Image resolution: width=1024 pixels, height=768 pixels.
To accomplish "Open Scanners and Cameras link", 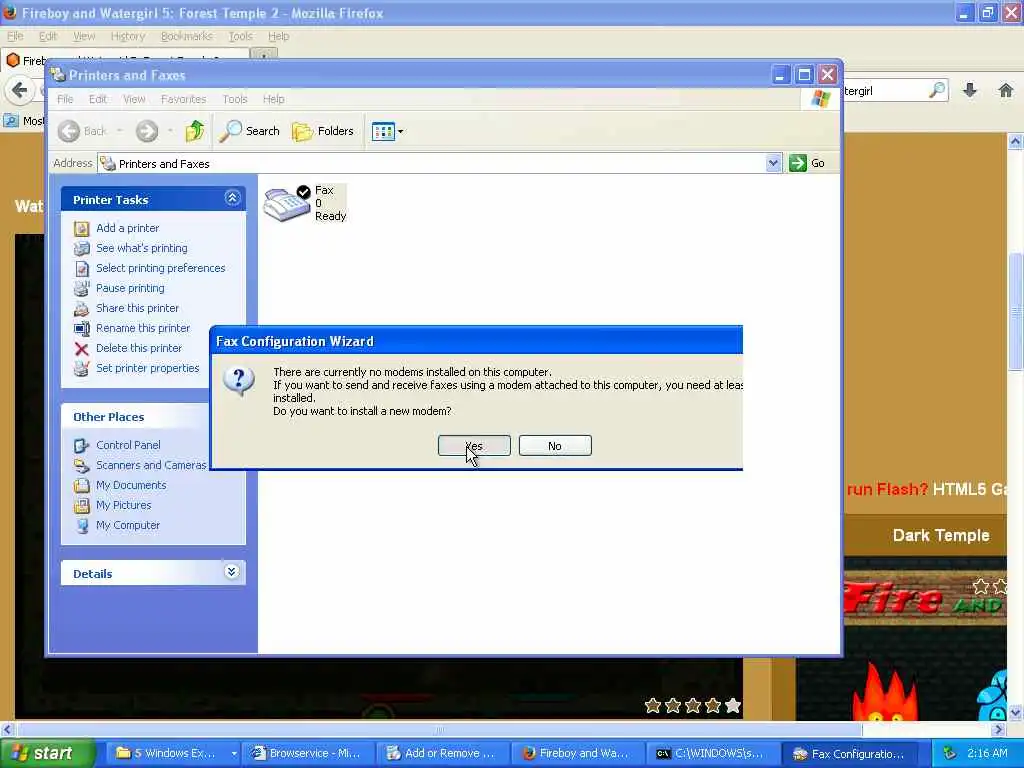I will (151, 465).
